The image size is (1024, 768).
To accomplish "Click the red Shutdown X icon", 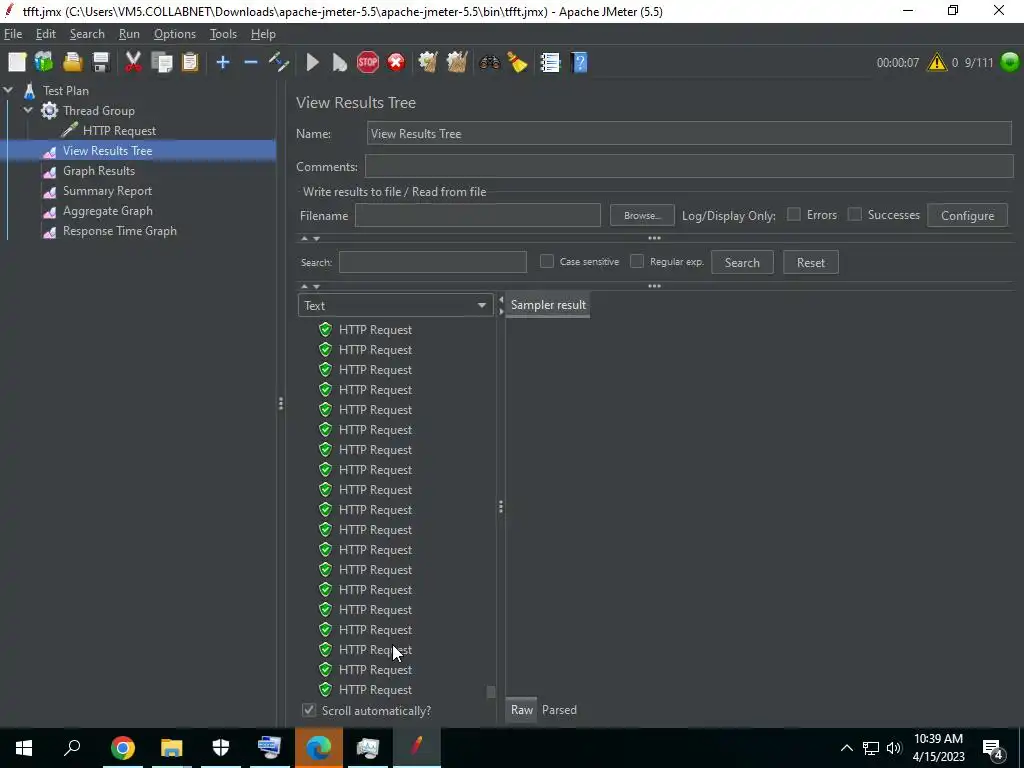I will pyautogui.click(x=396, y=62).
